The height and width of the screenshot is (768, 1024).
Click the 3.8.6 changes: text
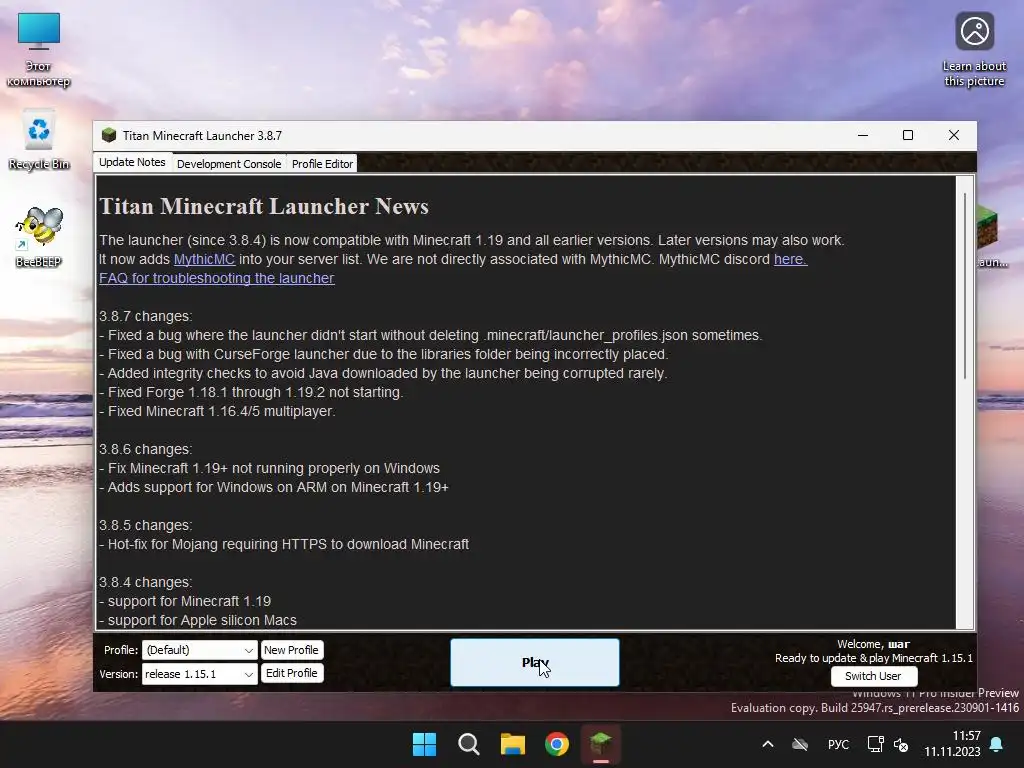(x=146, y=449)
